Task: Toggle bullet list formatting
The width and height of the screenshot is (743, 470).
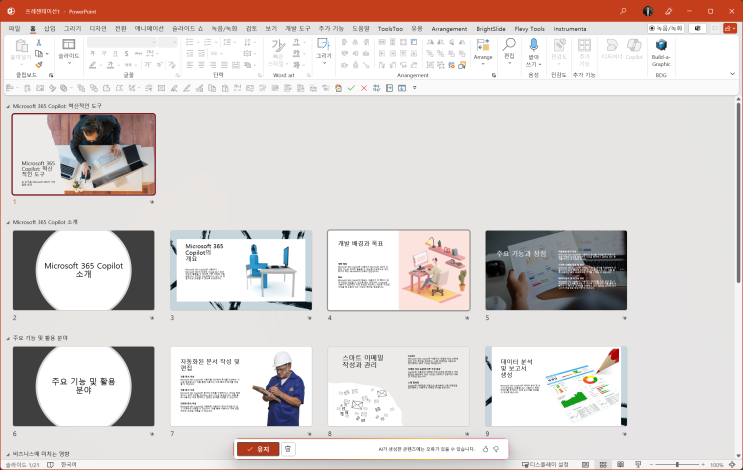Action: (190, 42)
